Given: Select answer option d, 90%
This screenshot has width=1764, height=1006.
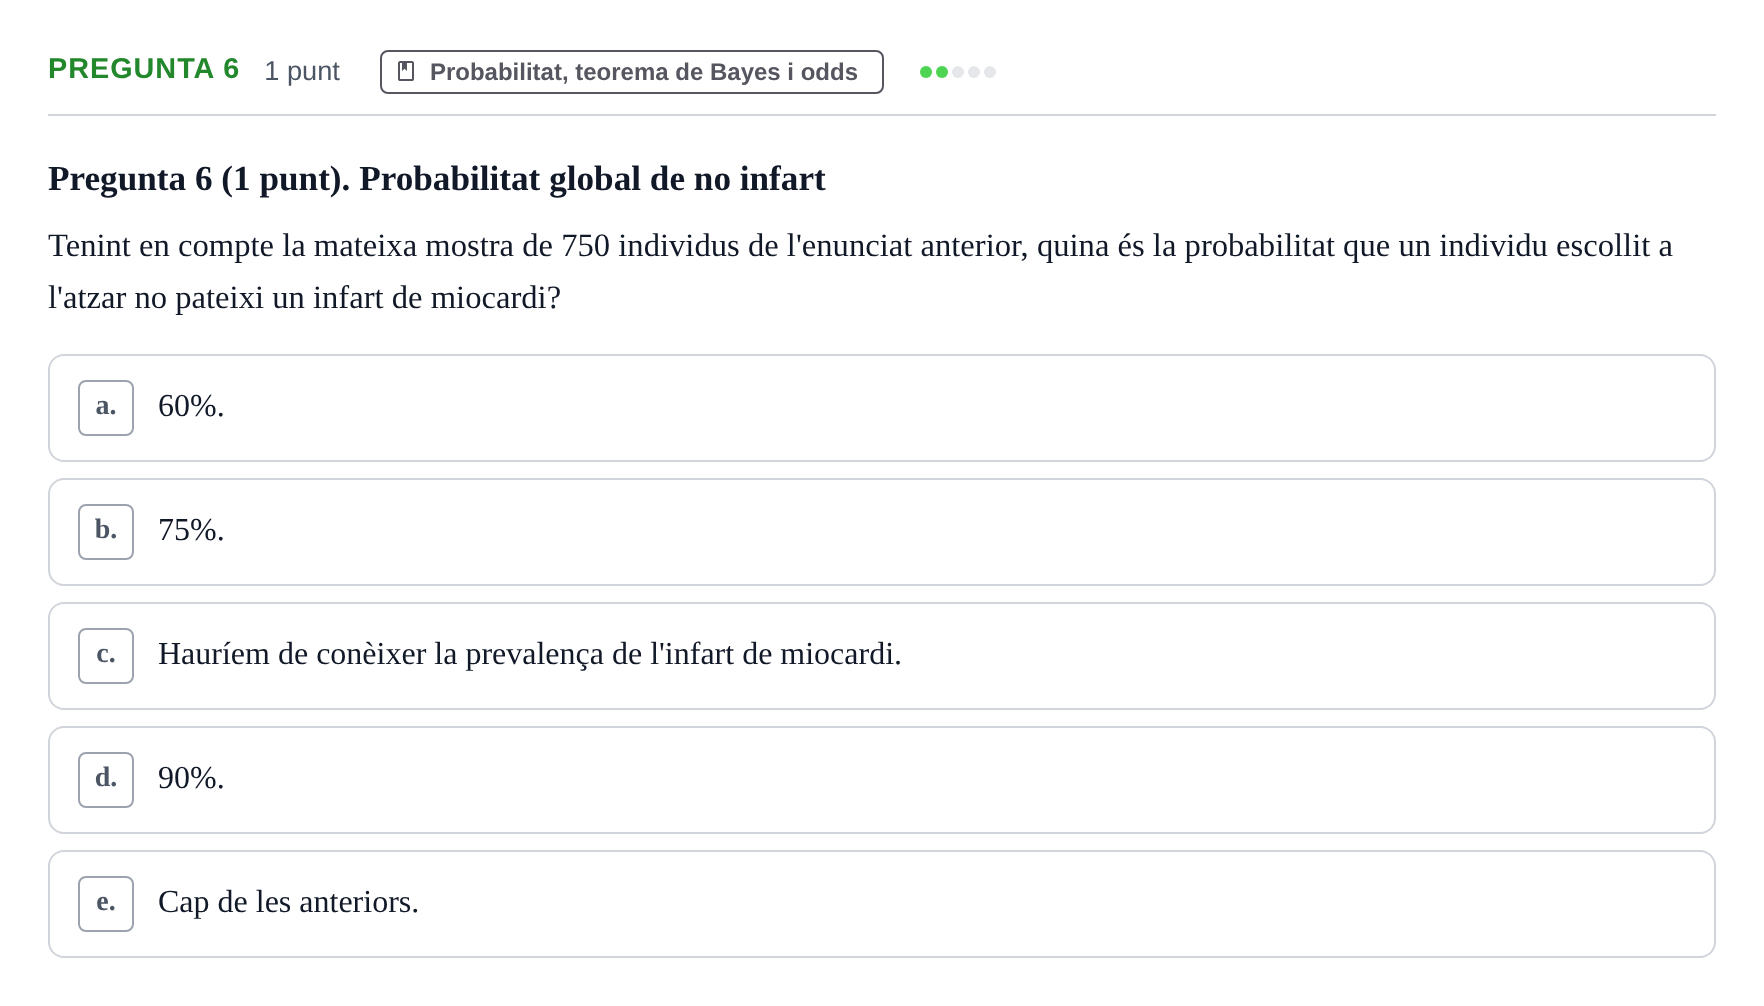Looking at the screenshot, I should pos(881,780).
